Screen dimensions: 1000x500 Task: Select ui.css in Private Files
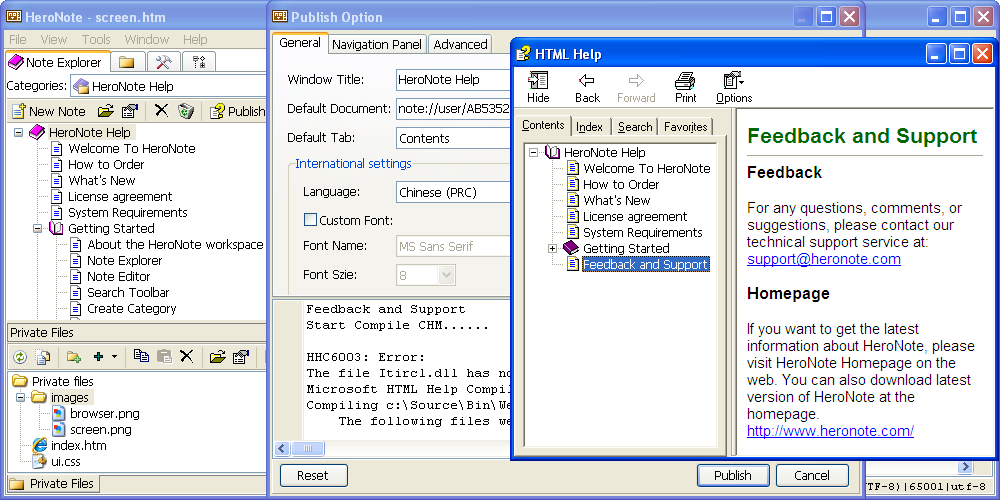66,462
